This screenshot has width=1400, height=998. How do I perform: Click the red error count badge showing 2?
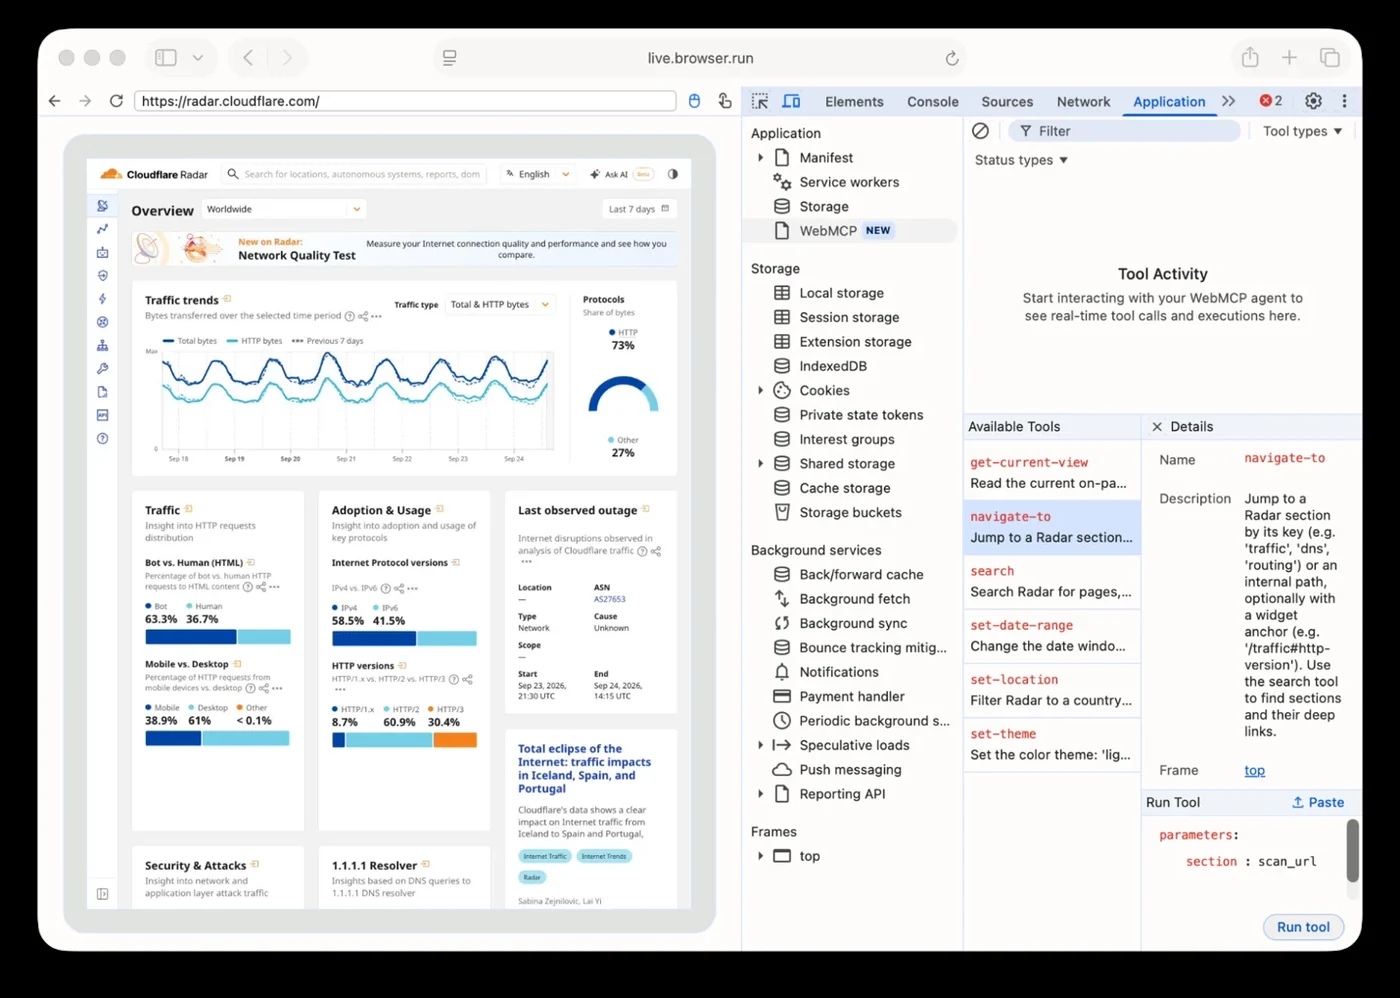(x=1271, y=101)
